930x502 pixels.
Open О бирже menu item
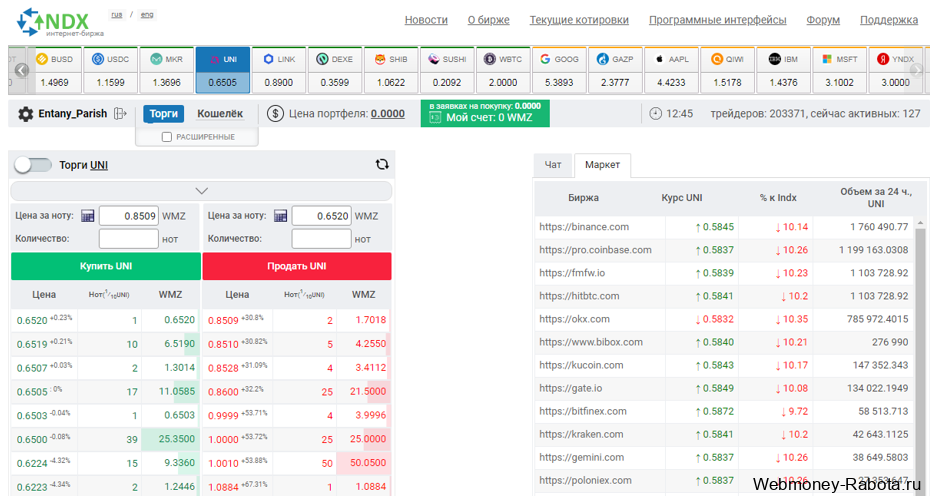point(488,20)
